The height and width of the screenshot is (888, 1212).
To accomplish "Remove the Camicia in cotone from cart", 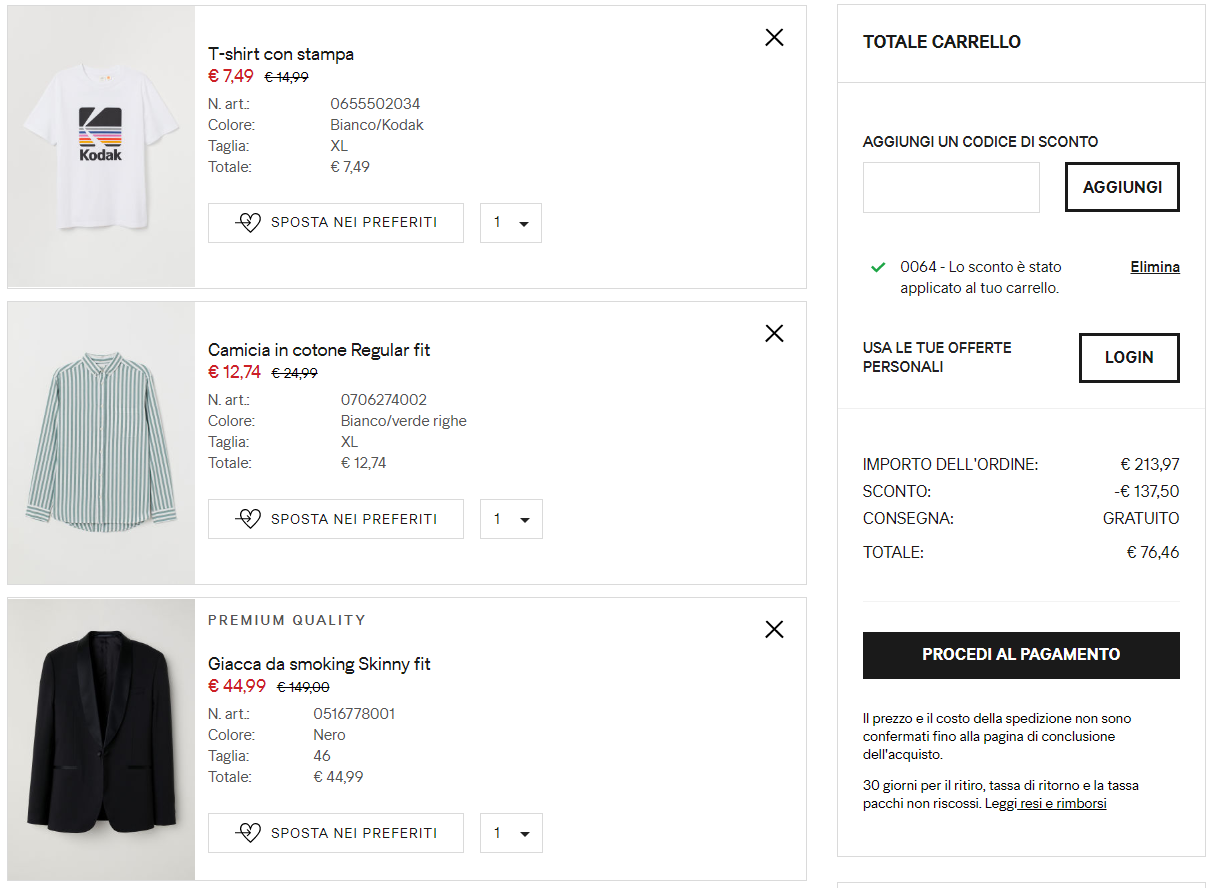I will (x=774, y=334).
